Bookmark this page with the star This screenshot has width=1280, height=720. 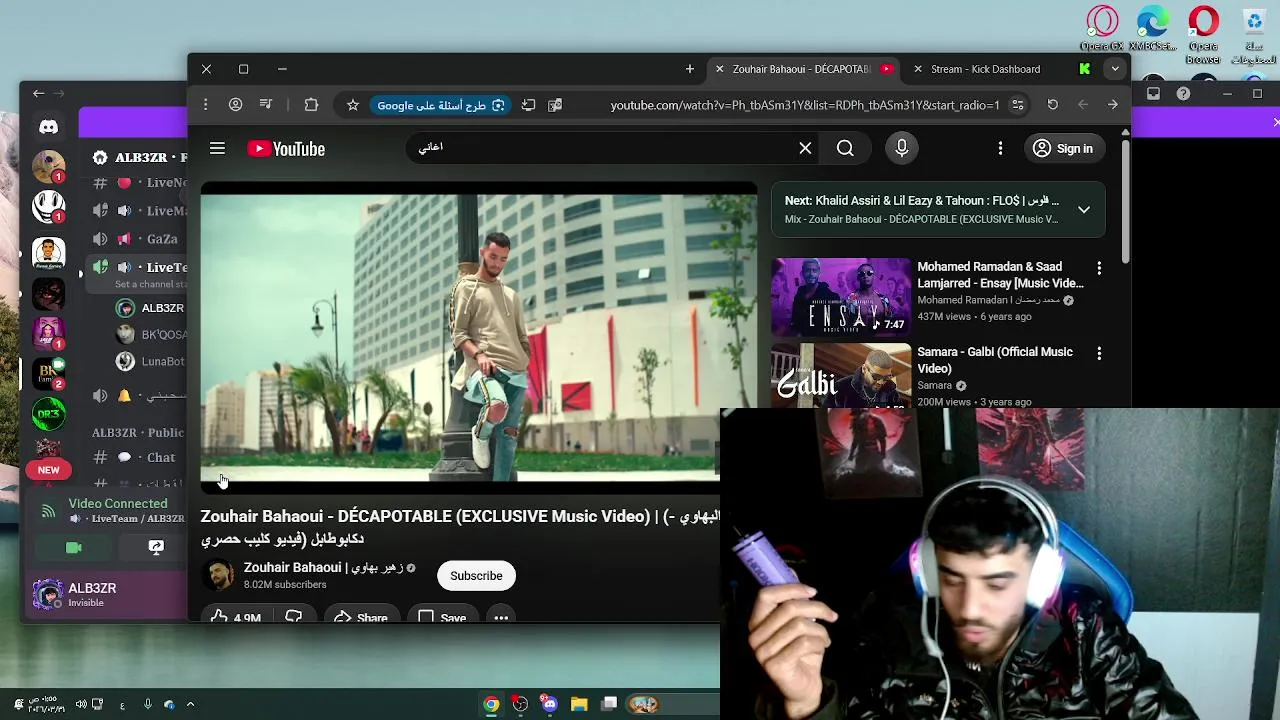(352, 105)
